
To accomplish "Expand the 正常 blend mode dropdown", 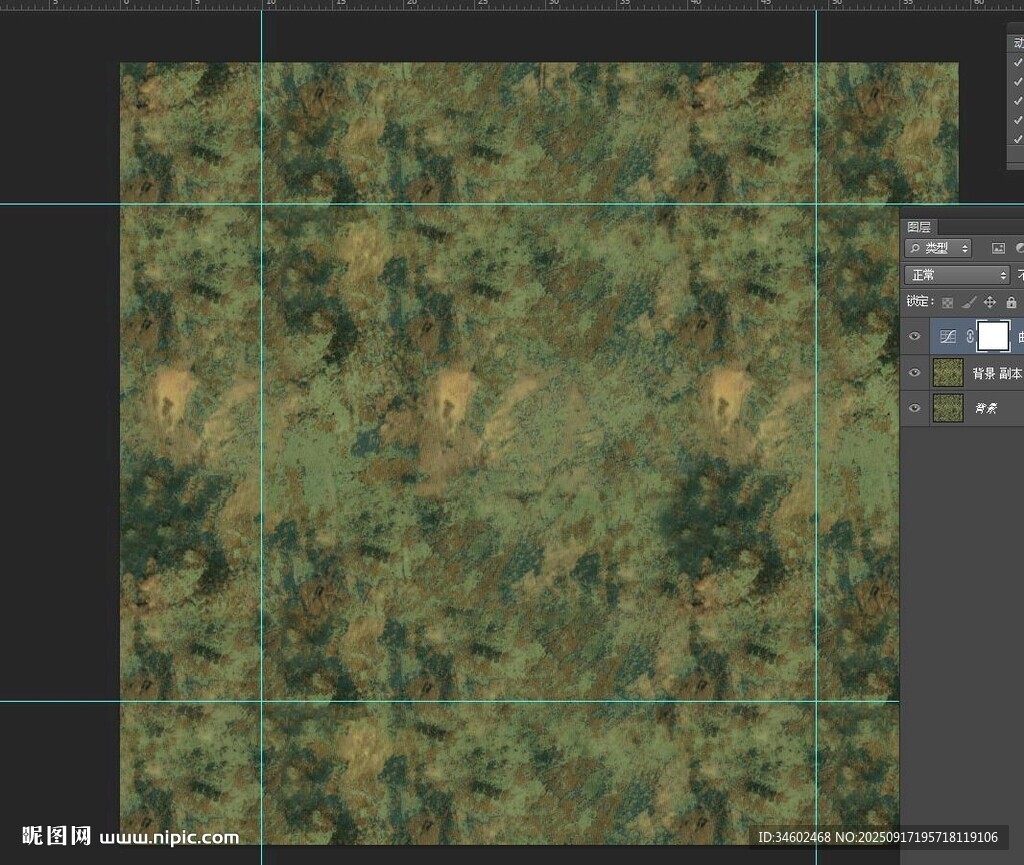I will [956, 275].
